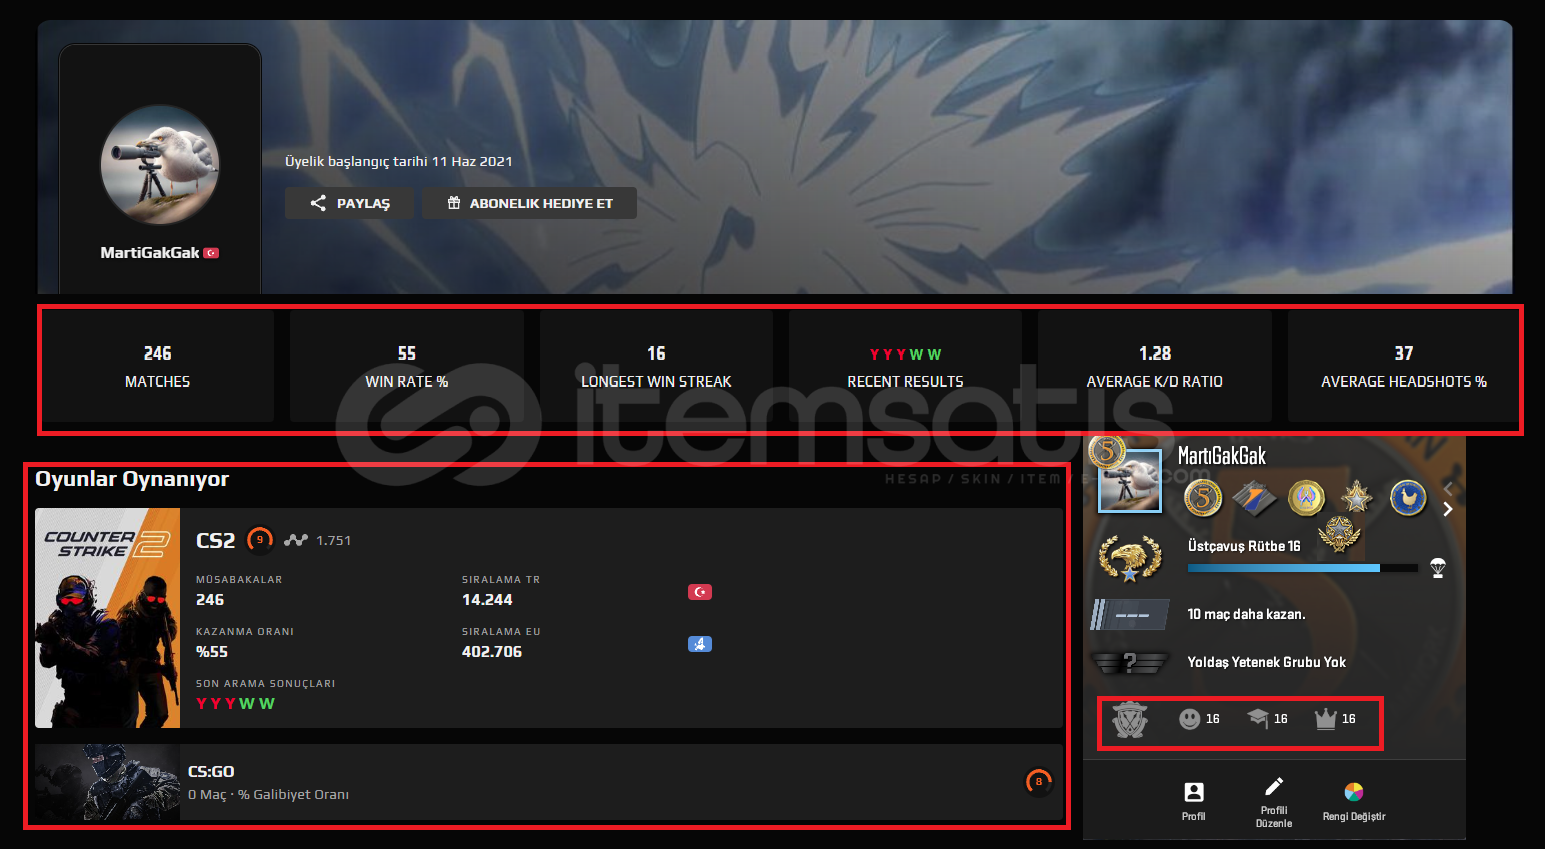Screen dimensions: 1545x849
Task: Click the blue chicken coin medal
Action: coord(1408,497)
